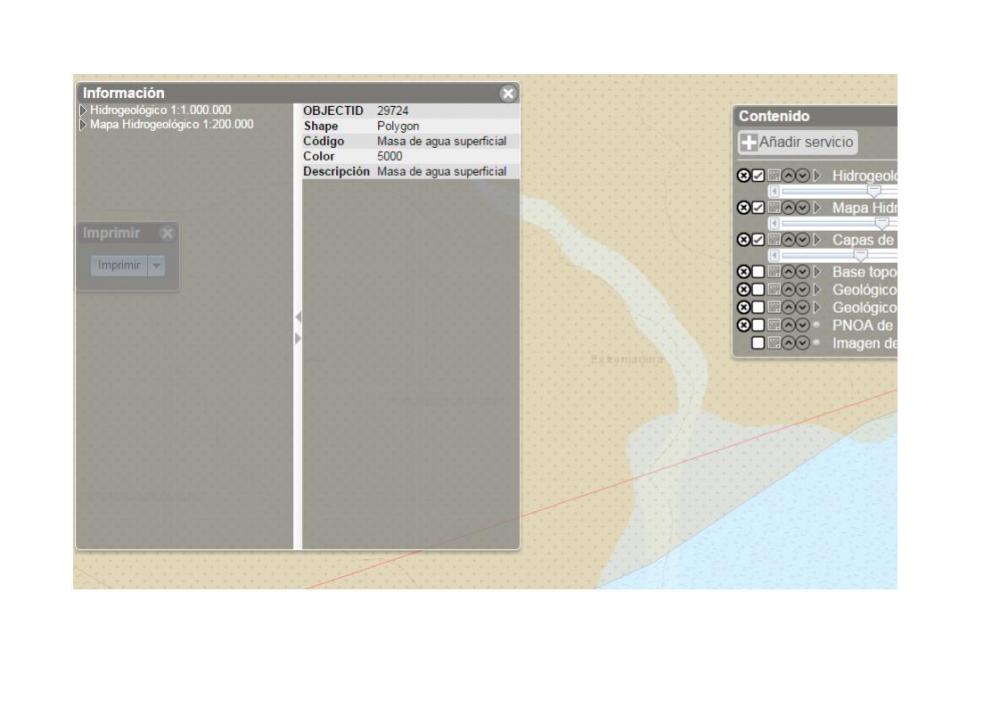Click the Imprimir print button
Image resolution: width=1000 pixels, height=707 pixels.
point(119,265)
